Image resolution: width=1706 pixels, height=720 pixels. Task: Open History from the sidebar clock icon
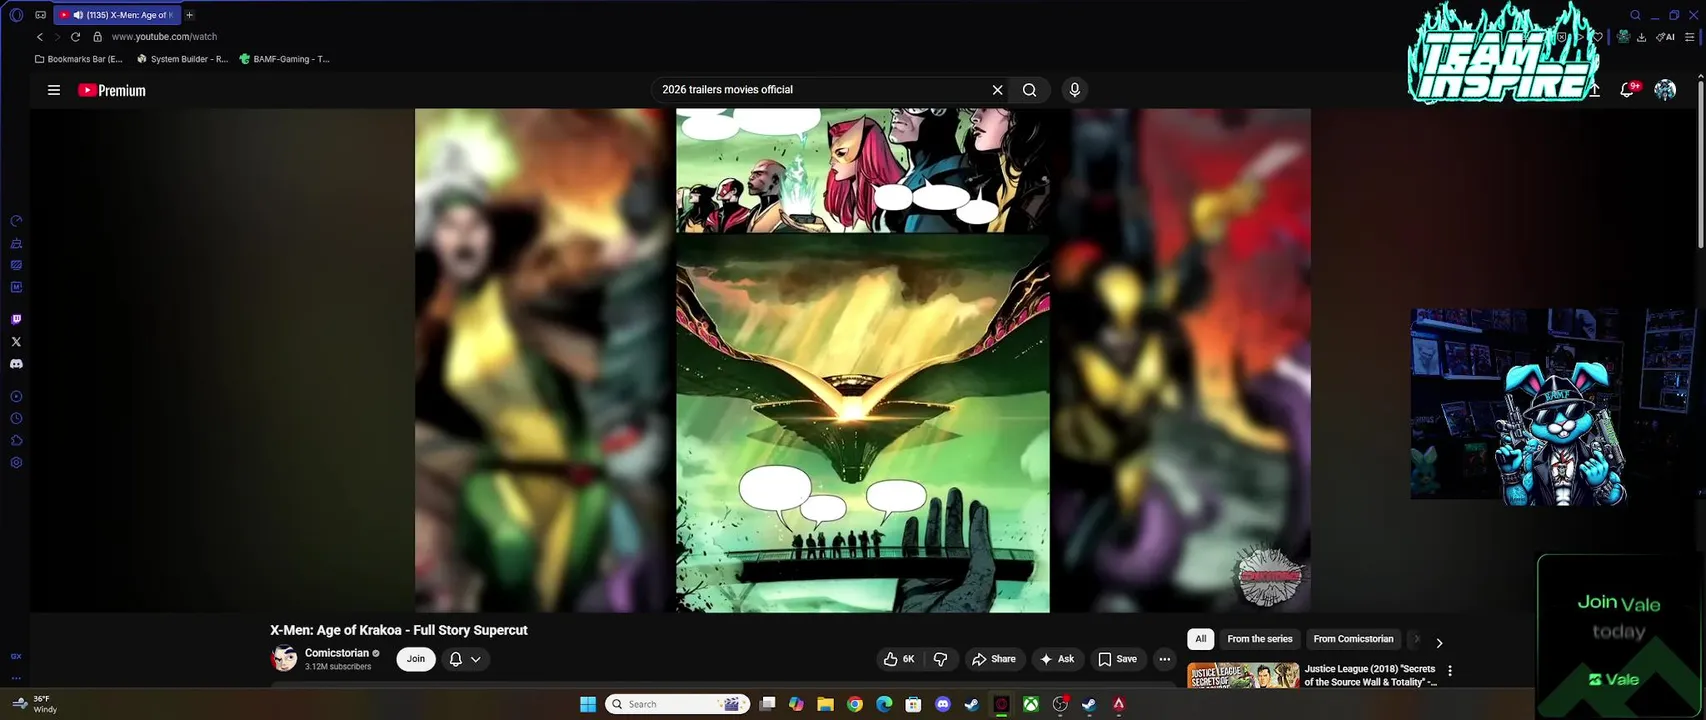(x=16, y=419)
